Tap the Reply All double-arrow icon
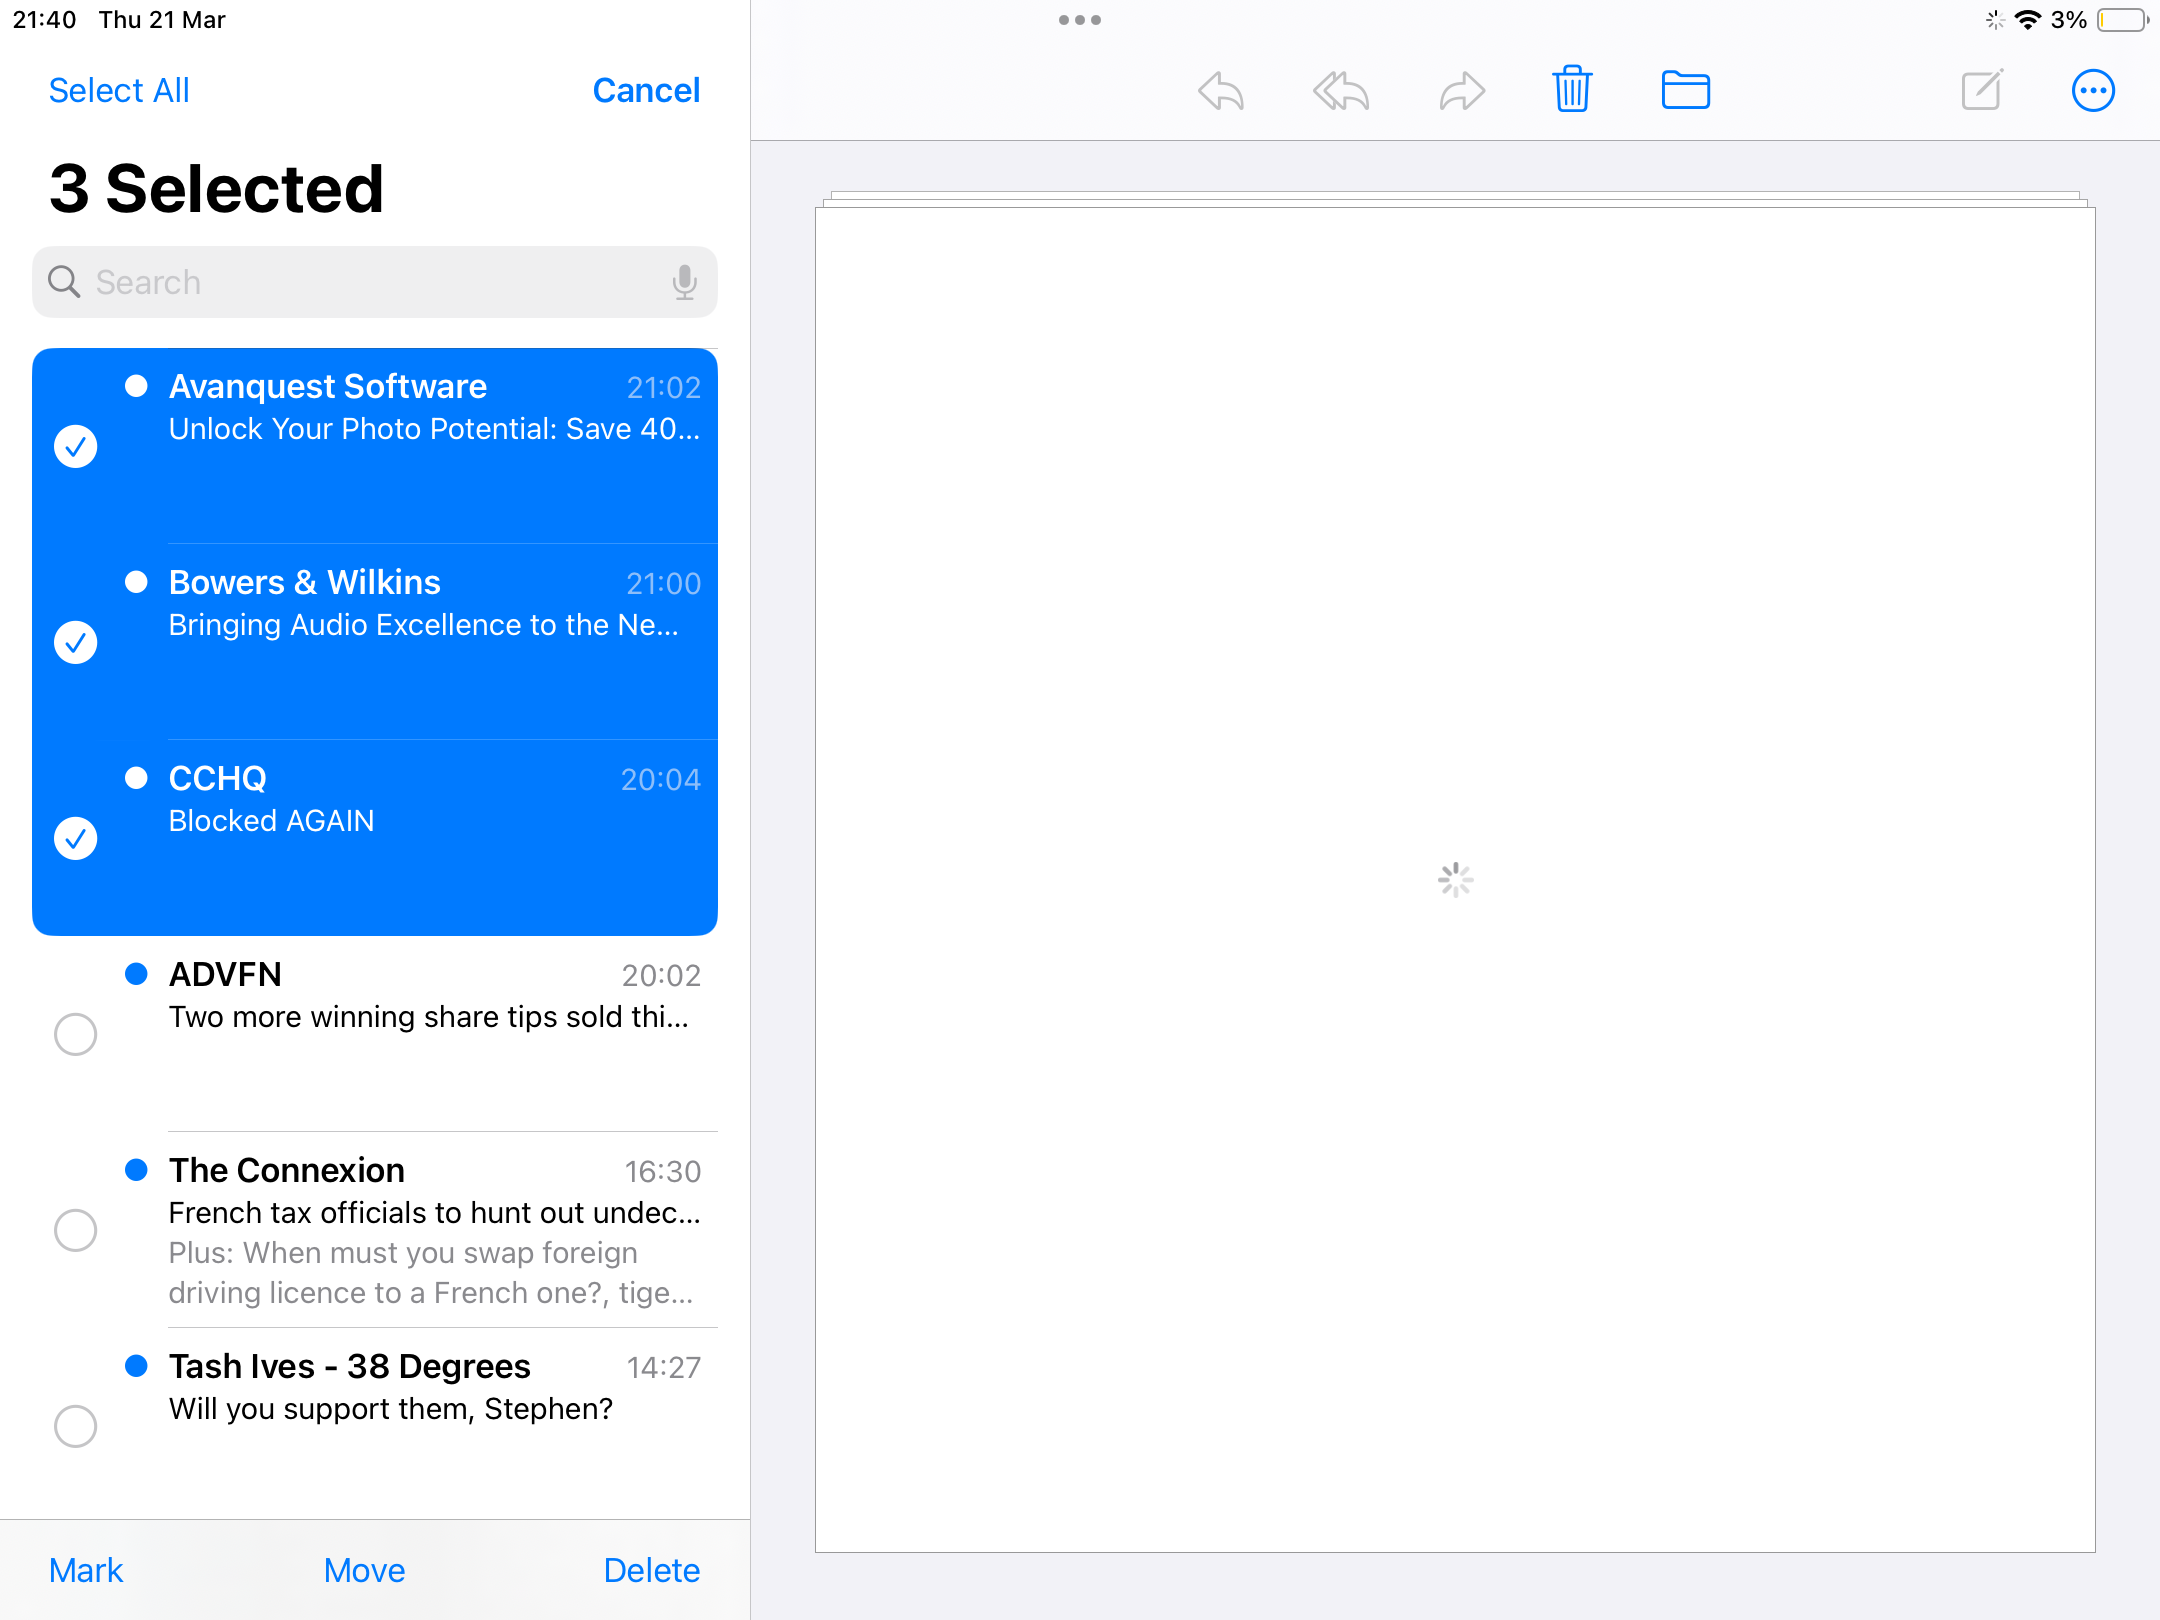The width and height of the screenshot is (2160, 1620). click(x=1341, y=91)
